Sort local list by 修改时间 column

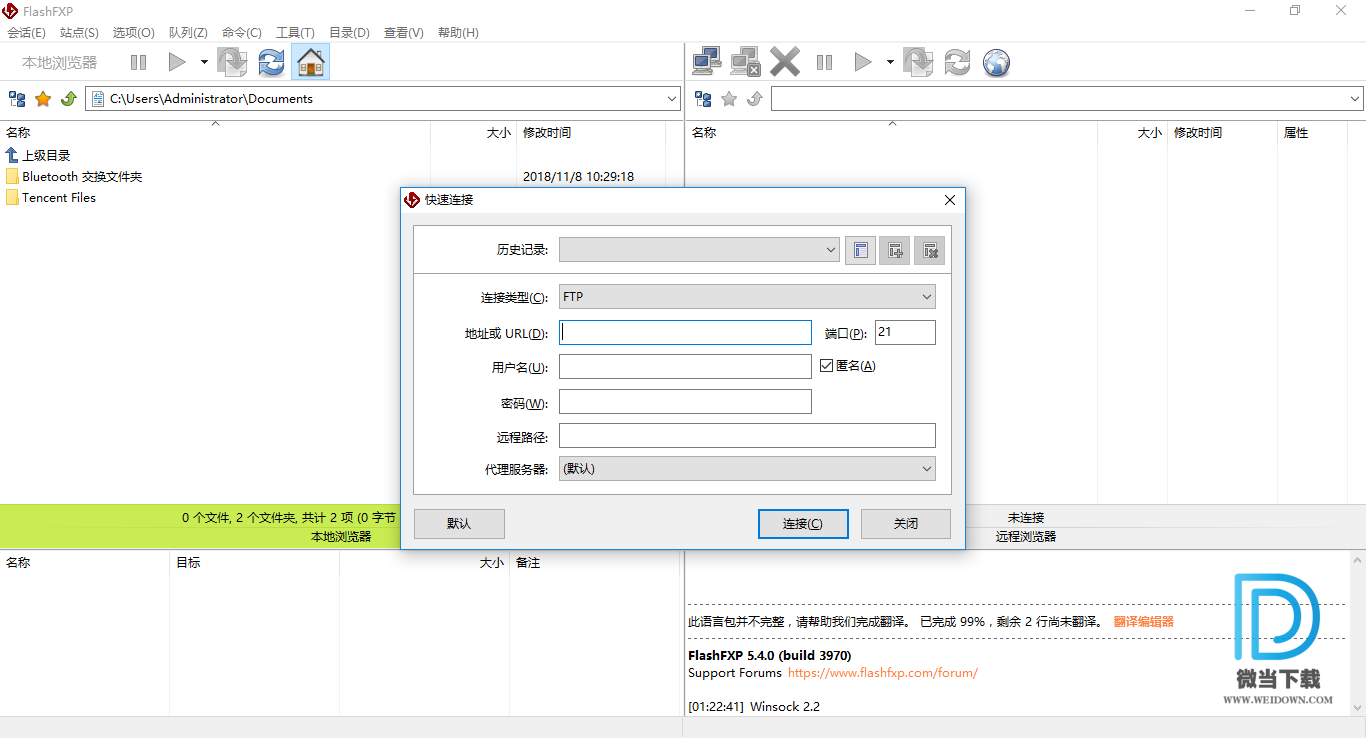591,132
